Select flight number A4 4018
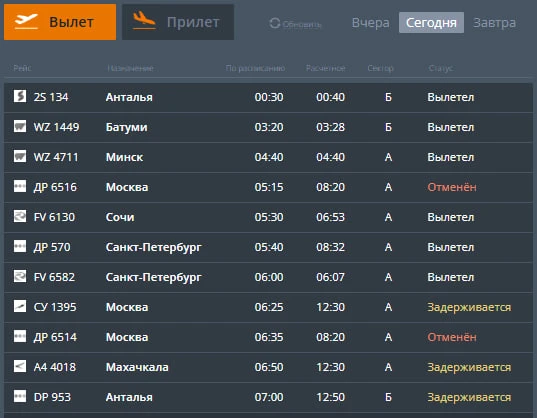 54,367
